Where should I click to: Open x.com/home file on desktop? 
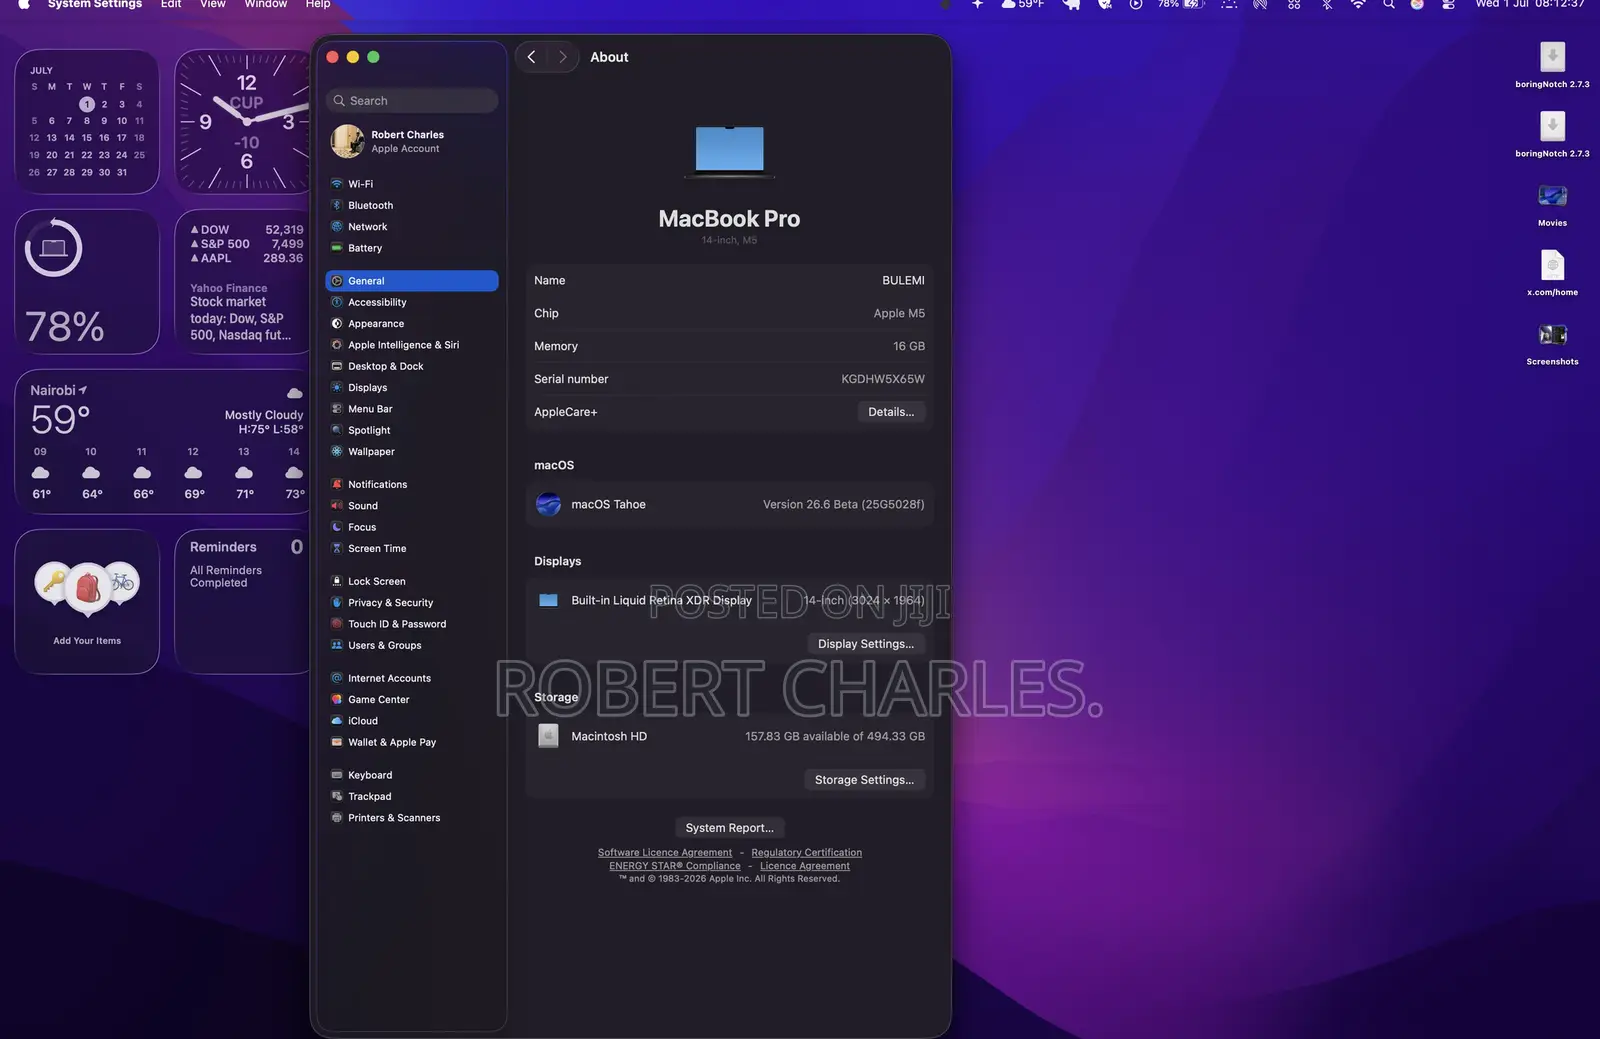pyautogui.click(x=1553, y=274)
